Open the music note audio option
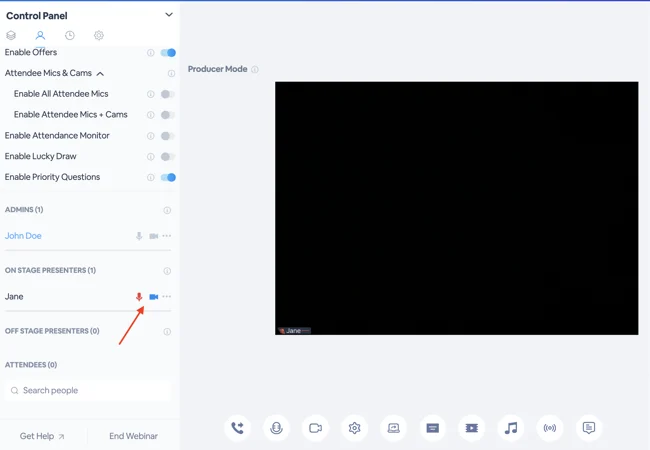 [511, 428]
